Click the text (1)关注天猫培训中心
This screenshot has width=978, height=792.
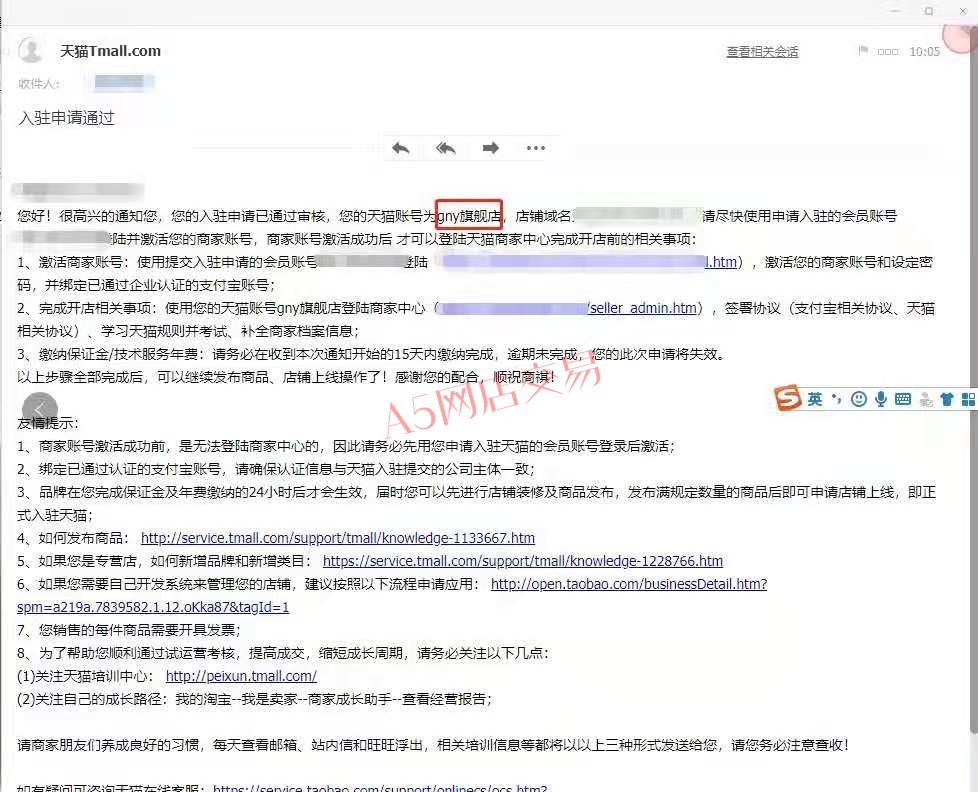(85, 676)
